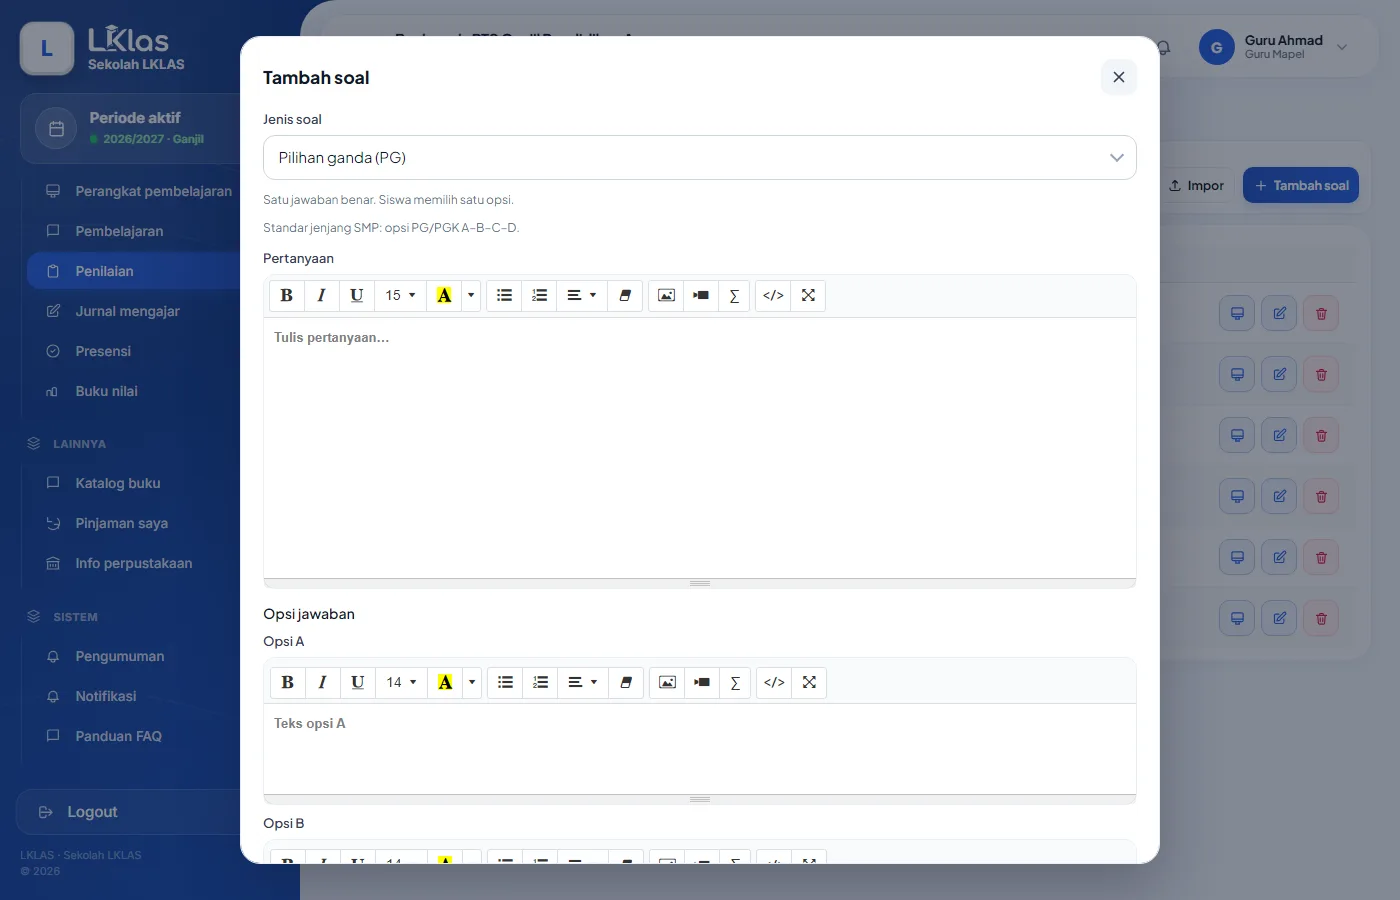Toggle code view in Pertanyaan editor
Viewport: 1400px width, 900px height.
773,295
